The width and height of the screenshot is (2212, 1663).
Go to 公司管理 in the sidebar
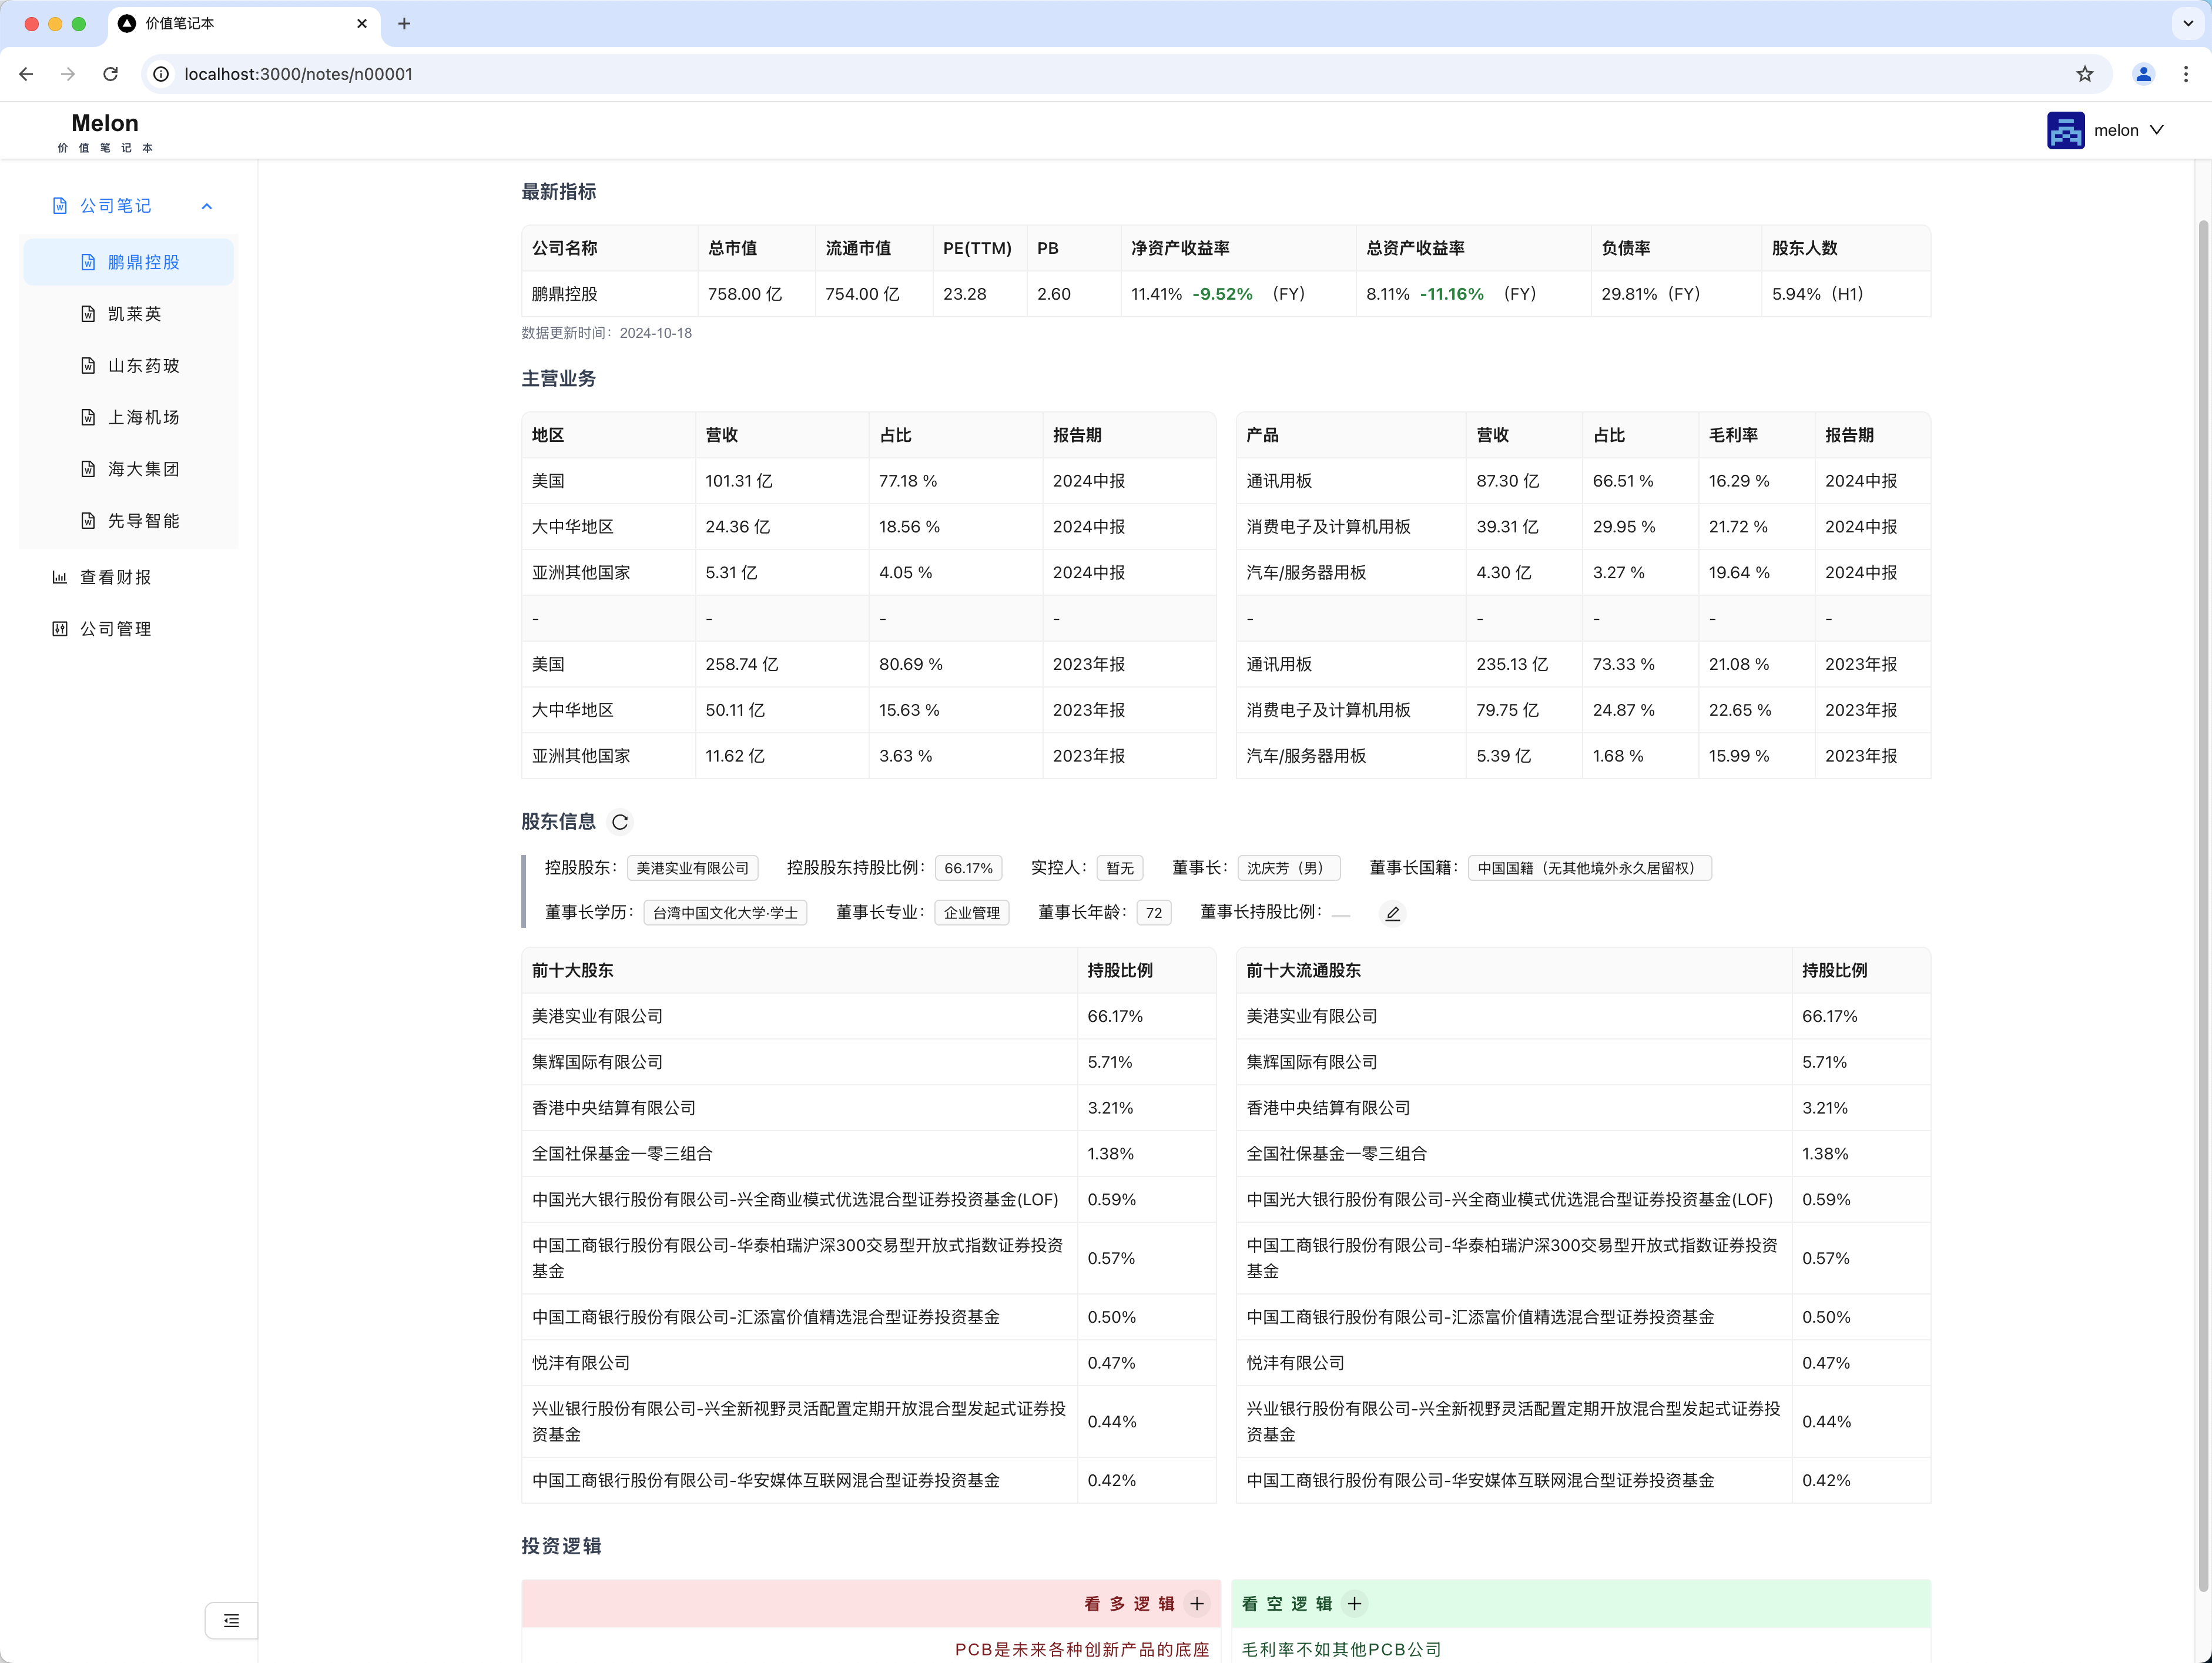[129, 629]
